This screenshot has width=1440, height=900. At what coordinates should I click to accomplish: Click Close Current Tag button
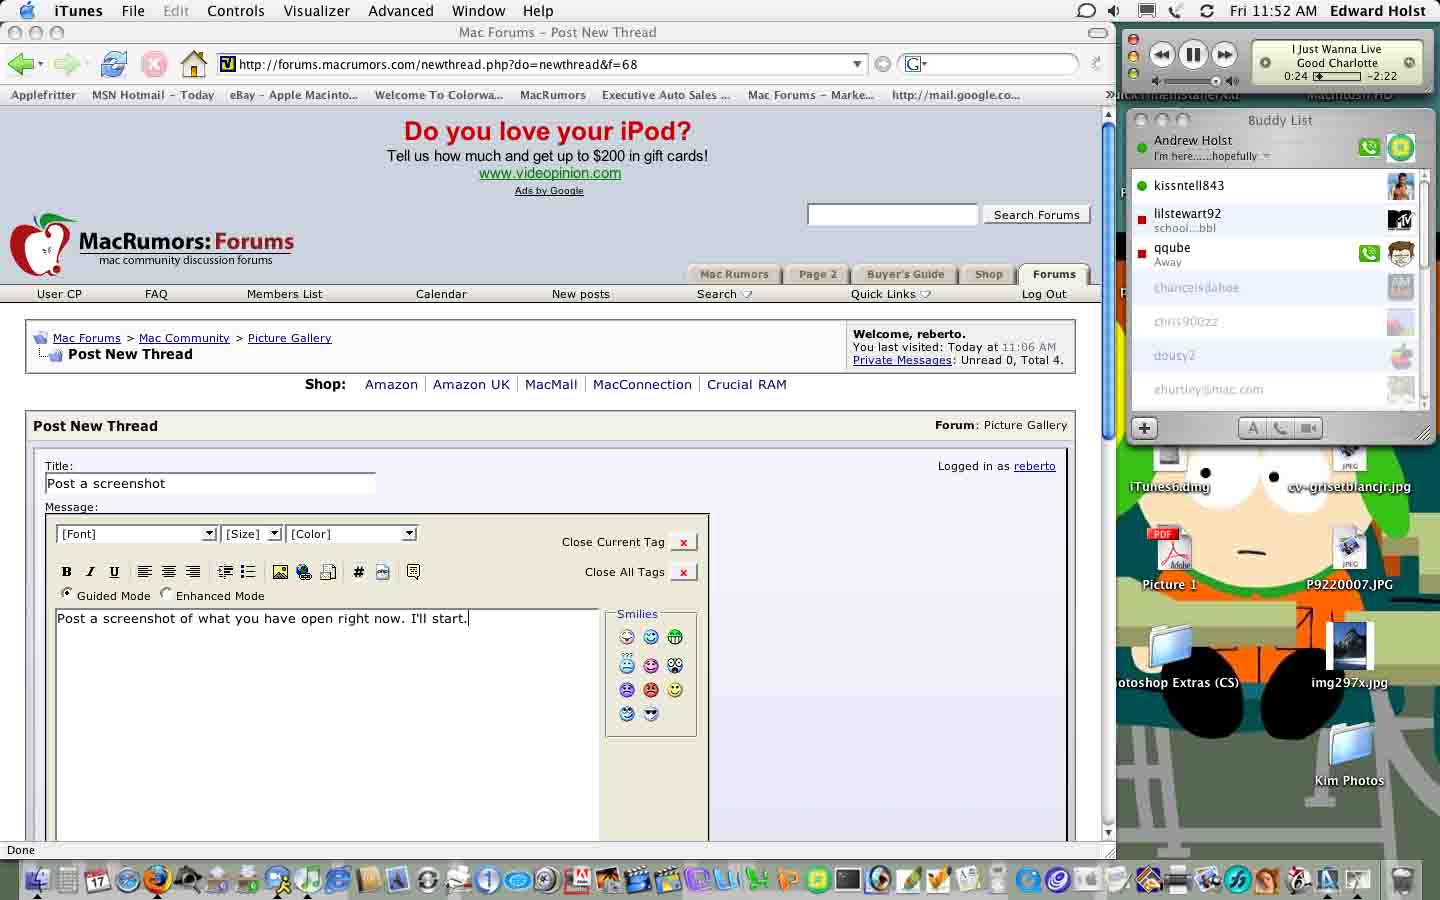[x=683, y=542]
